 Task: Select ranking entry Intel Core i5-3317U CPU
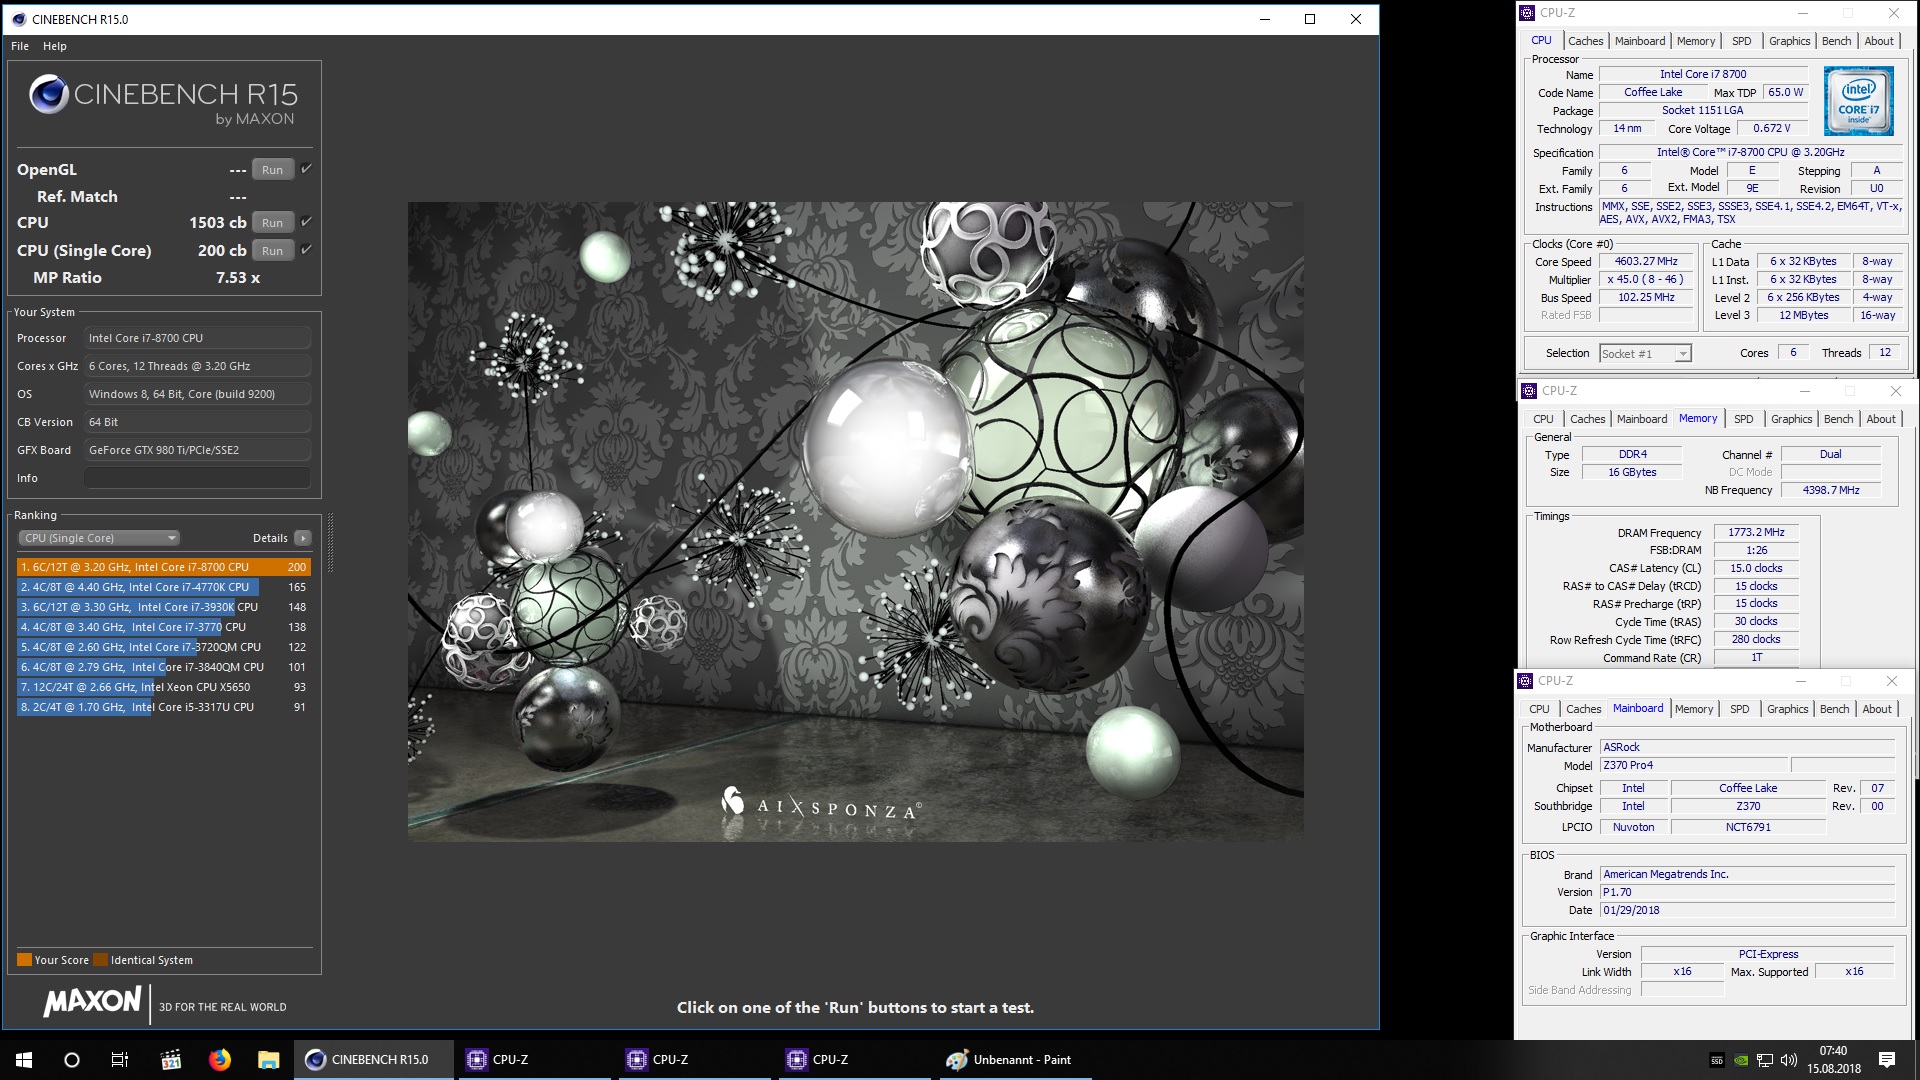coord(164,707)
